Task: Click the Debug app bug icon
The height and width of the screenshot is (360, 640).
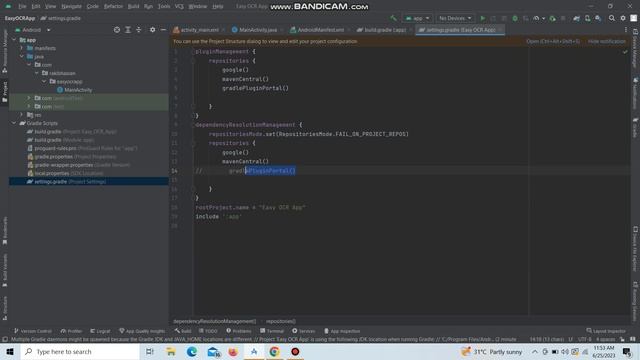Action: point(515,18)
